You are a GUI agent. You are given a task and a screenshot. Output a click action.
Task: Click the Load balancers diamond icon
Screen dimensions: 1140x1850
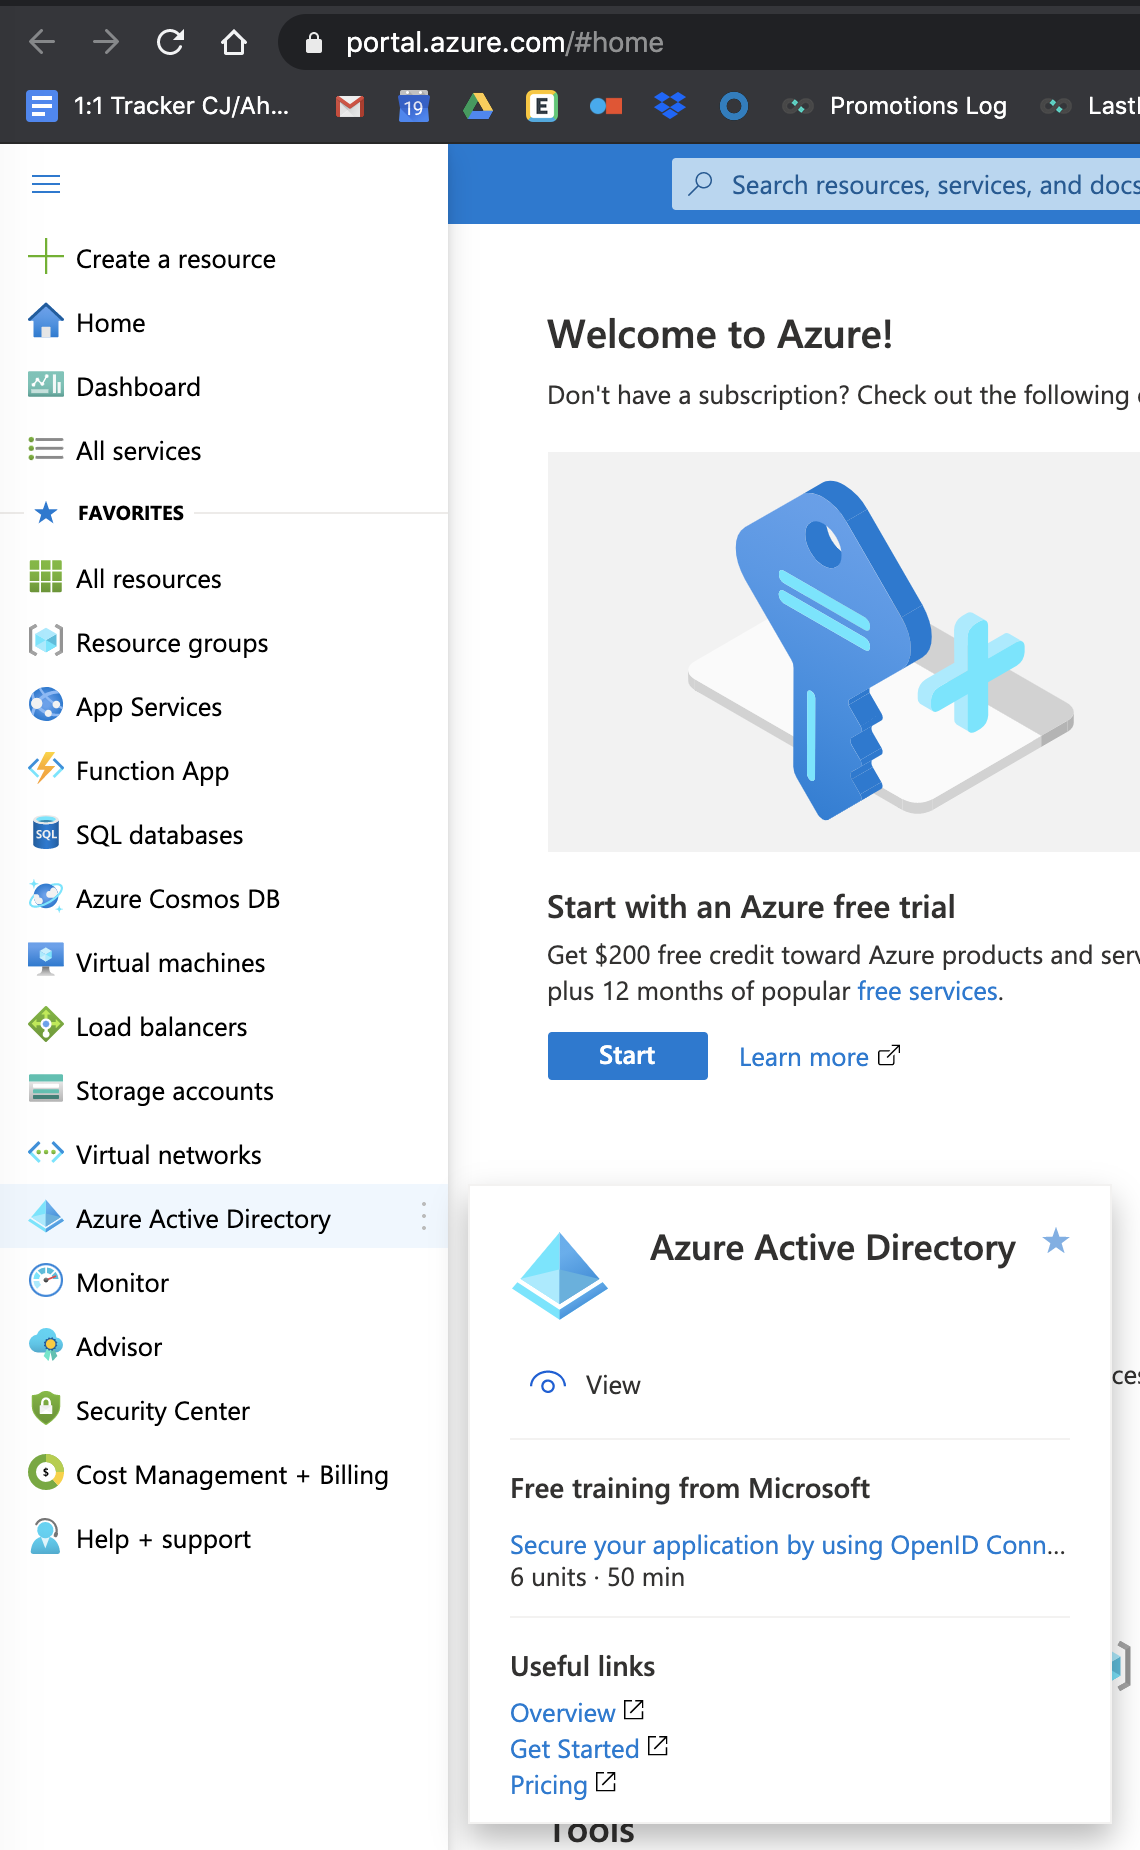pyautogui.click(x=46, y=1025)
